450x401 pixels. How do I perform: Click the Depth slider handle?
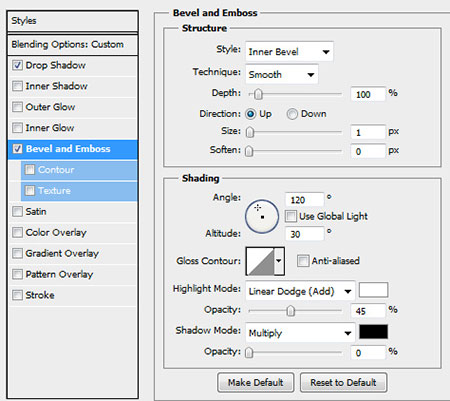pyautogui.click(x=258, y=94)
